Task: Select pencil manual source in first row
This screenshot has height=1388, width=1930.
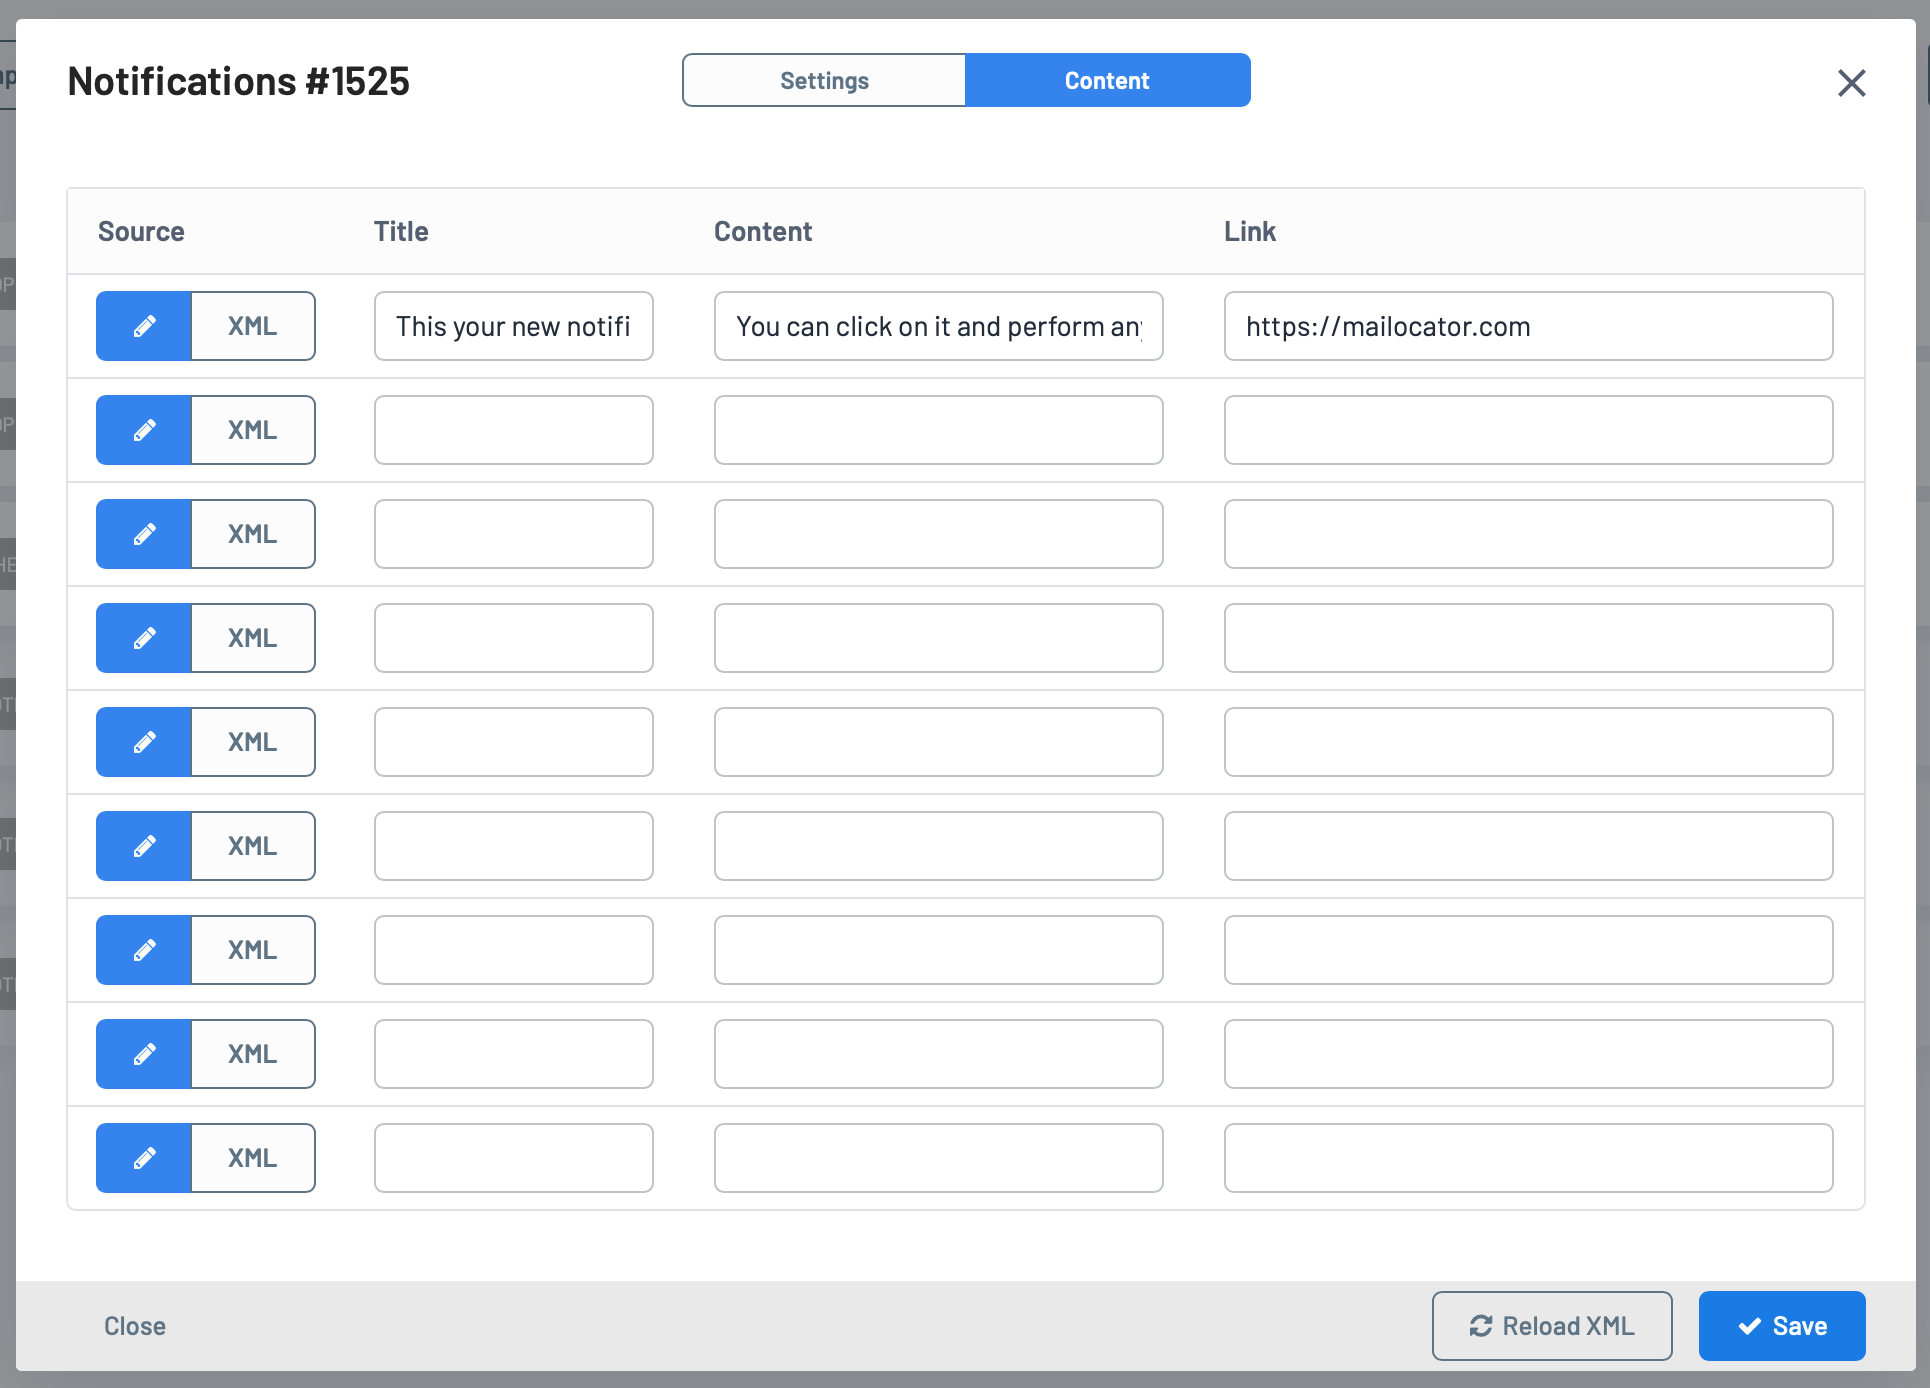Action: pos(144,326)
